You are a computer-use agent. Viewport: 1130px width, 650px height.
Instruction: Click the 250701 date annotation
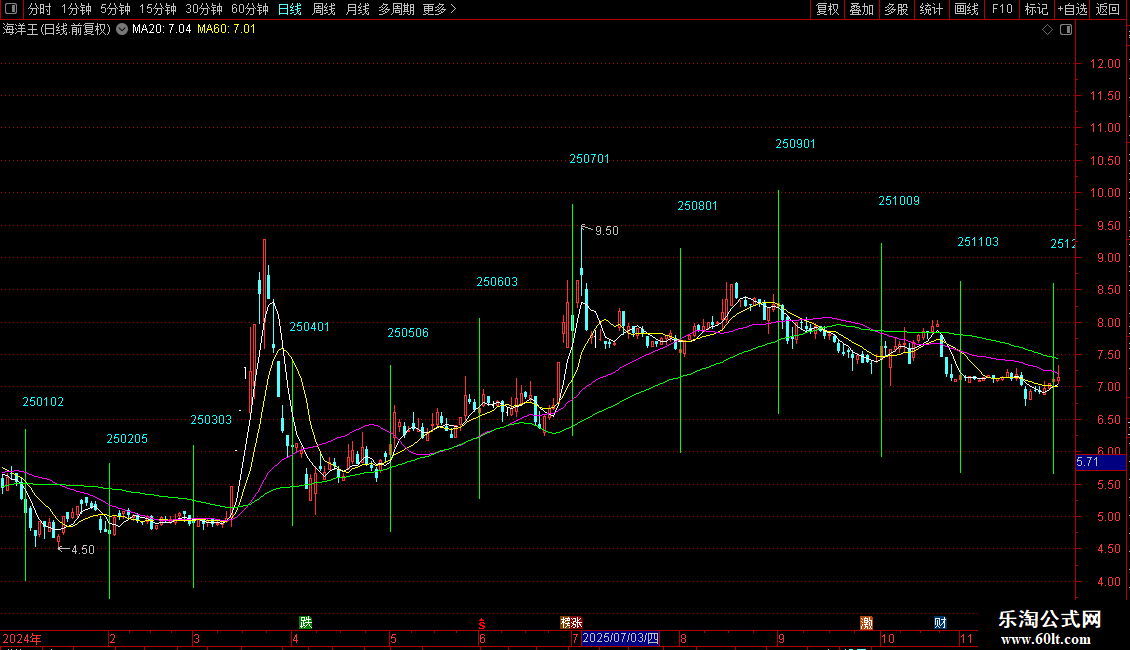tap(590, 159)
